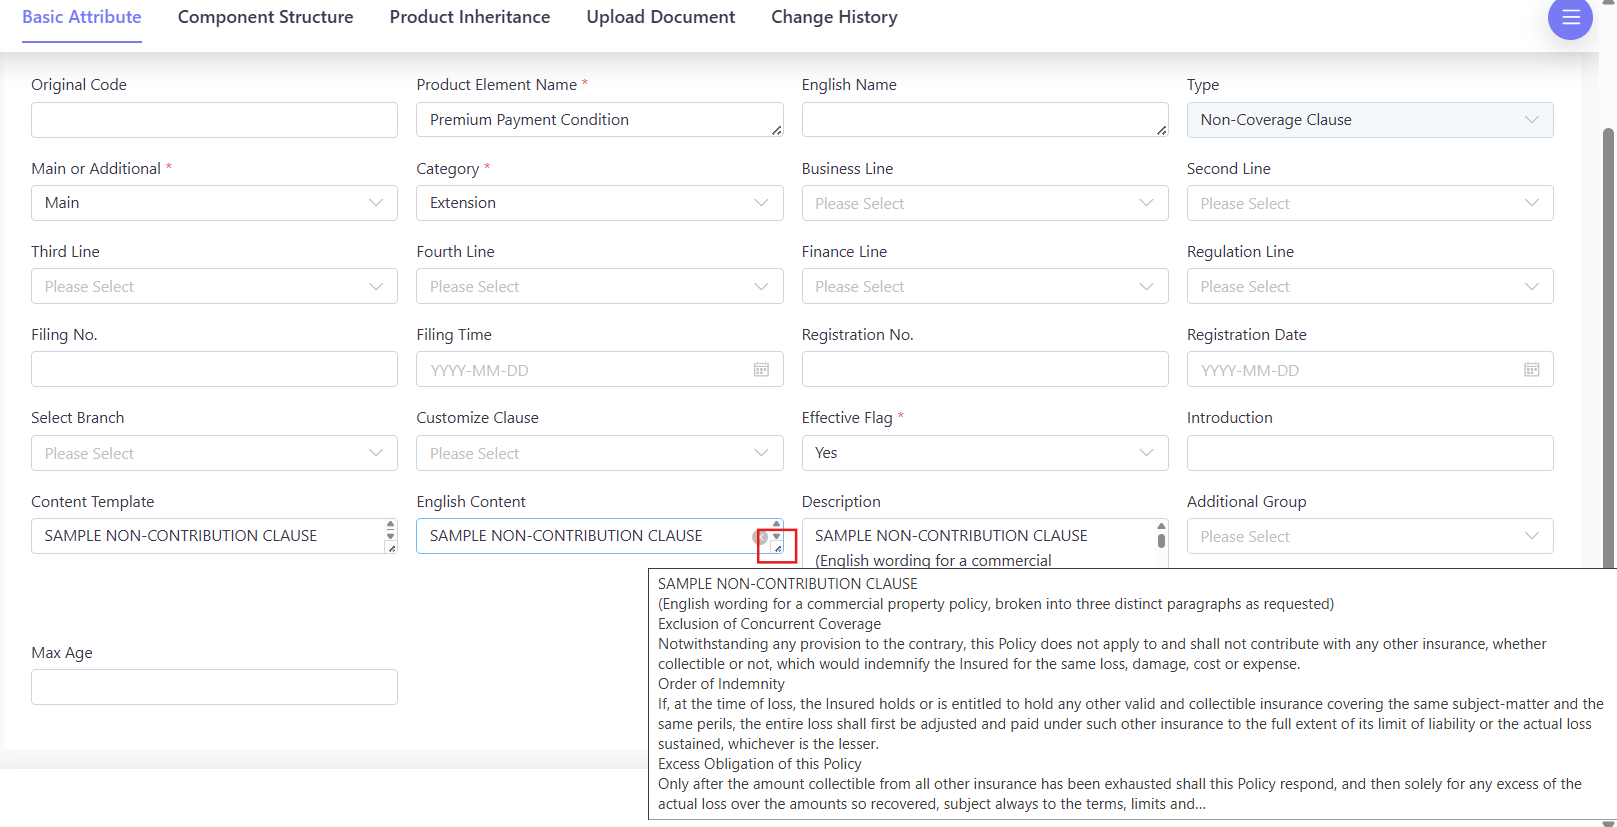The image size is (1617, 827).
Task: Expand the Type dropdown showing Non-Coverage Clause
Action: pyautogui.click(x=1369, y=120)
